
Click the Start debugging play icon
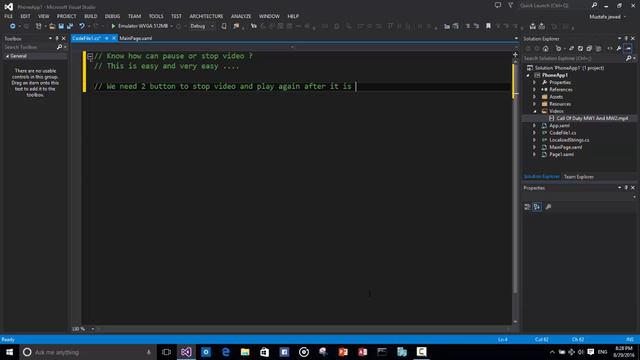tap(113, 26)
